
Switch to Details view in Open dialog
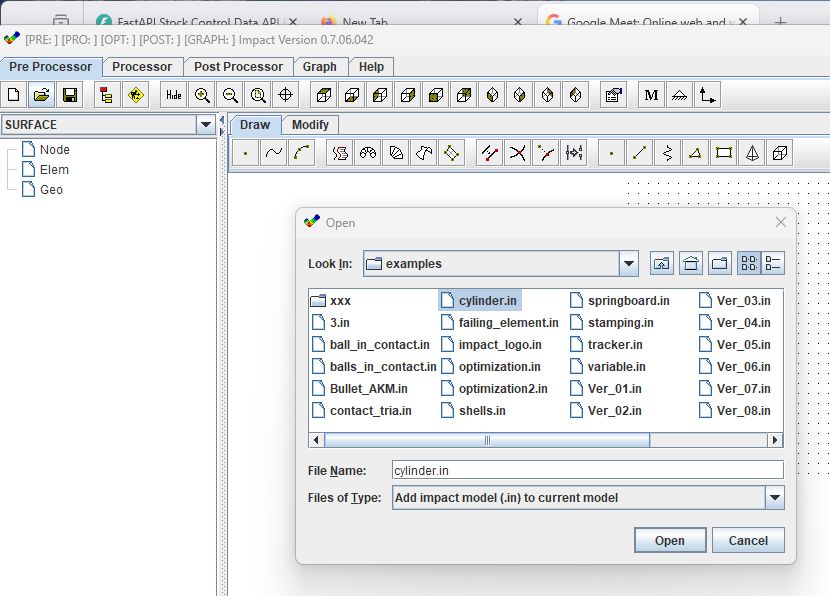coord(773,264)
